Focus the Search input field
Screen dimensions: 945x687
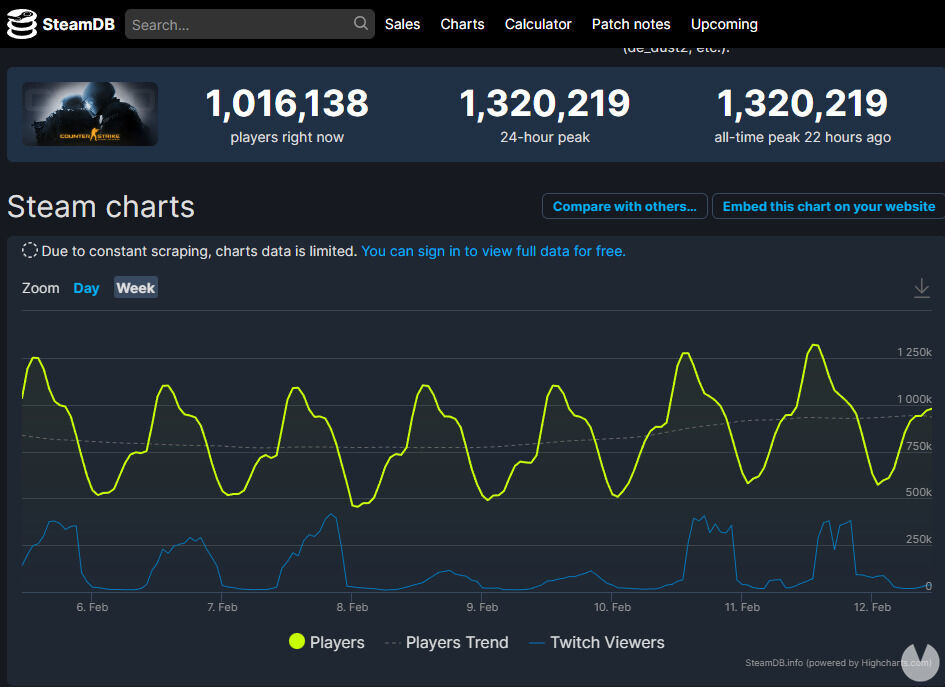(x=250, y=24)
